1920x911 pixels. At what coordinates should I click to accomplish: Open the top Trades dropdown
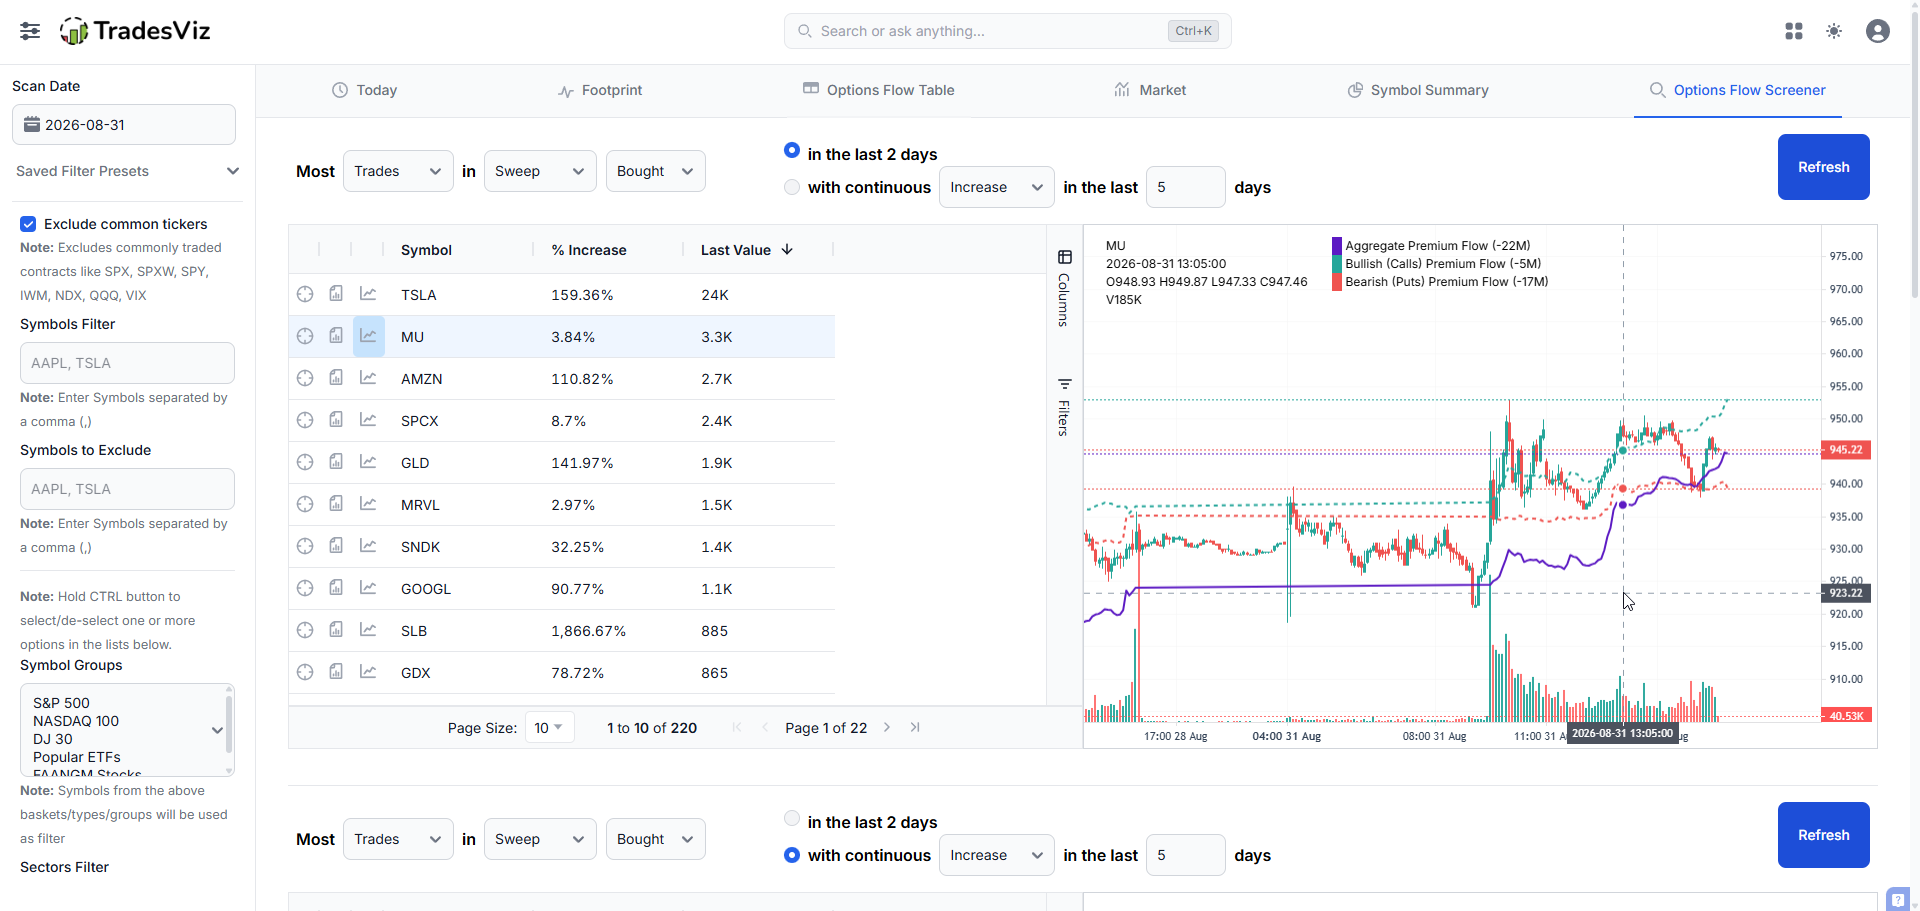click(398, 171)
